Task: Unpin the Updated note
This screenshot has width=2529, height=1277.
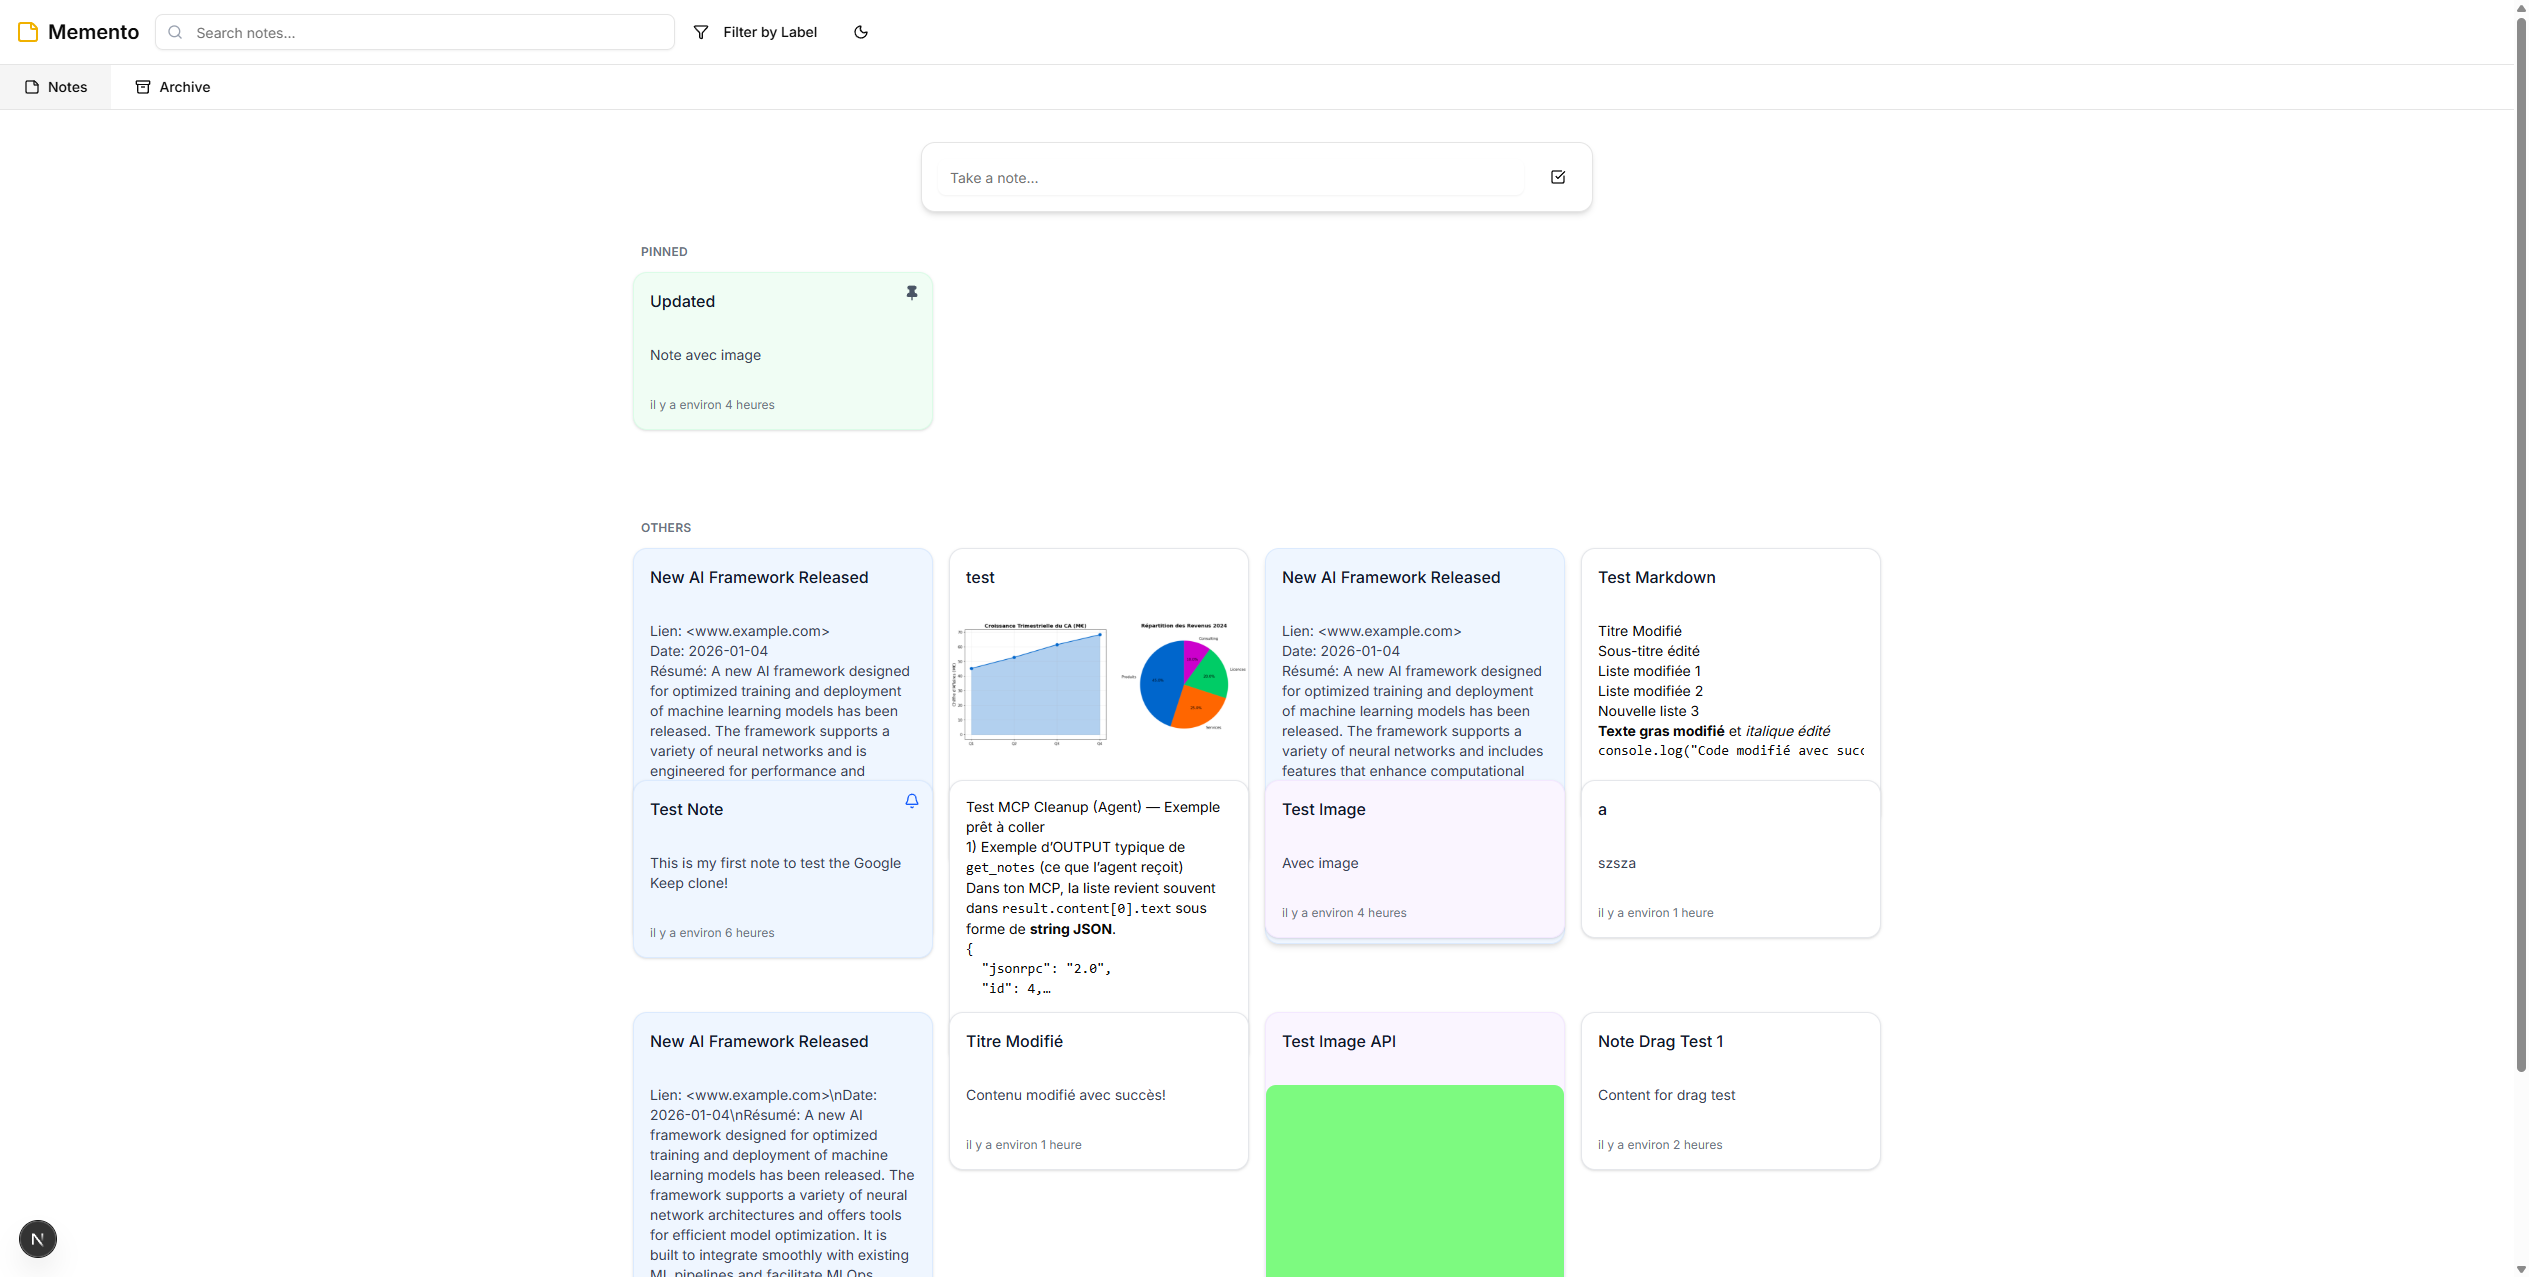Action: [911, 293]
